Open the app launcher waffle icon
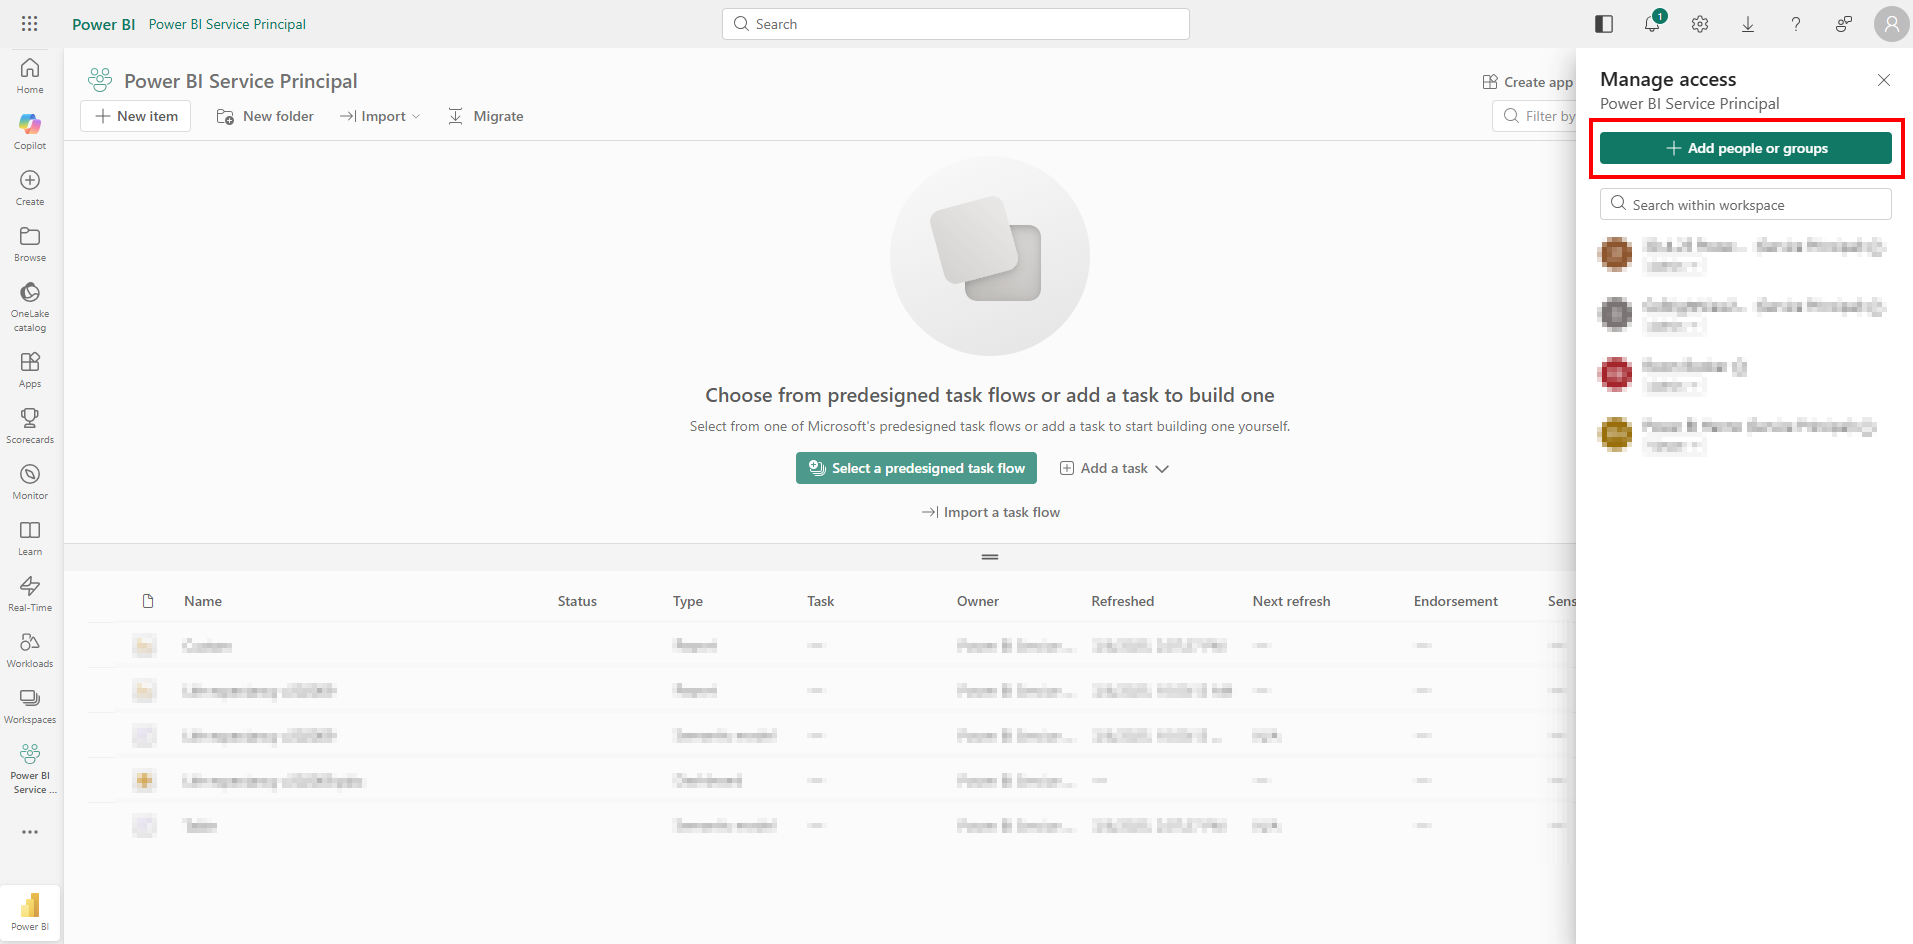The image size is (1913, 944). [x=30, y=24]
